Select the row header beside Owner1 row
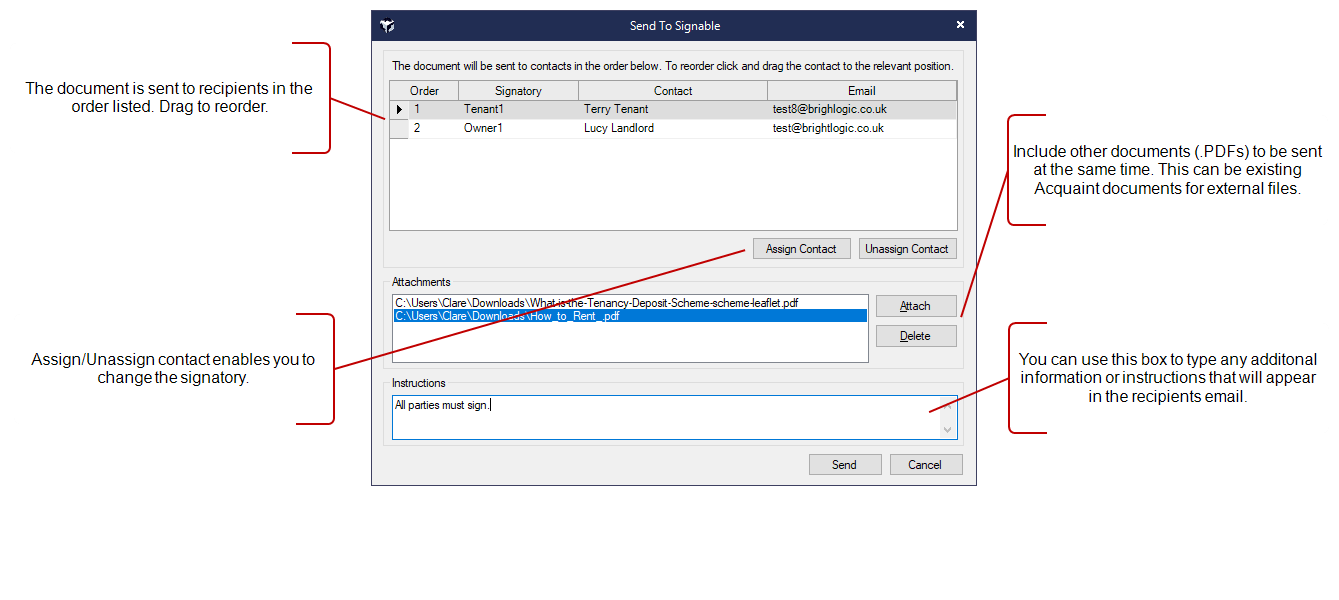Image resolution: width=1339 pixels, height=600 pixels. click(x=399, y=129)
